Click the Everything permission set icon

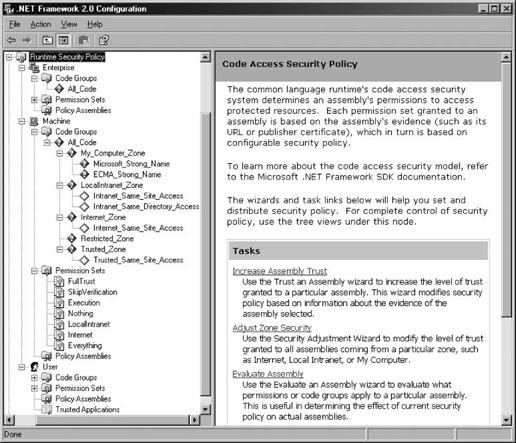coord(59,346)
